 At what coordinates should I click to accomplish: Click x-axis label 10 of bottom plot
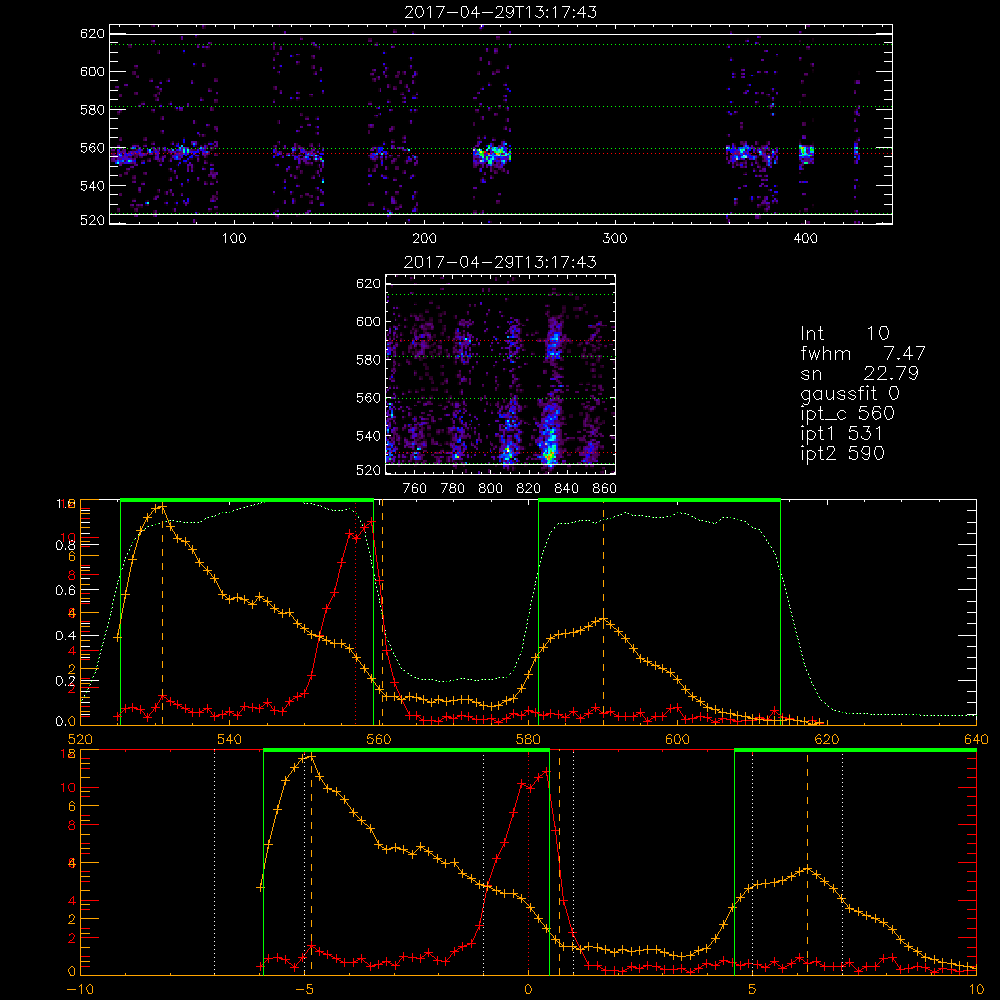tap(976, 989)
